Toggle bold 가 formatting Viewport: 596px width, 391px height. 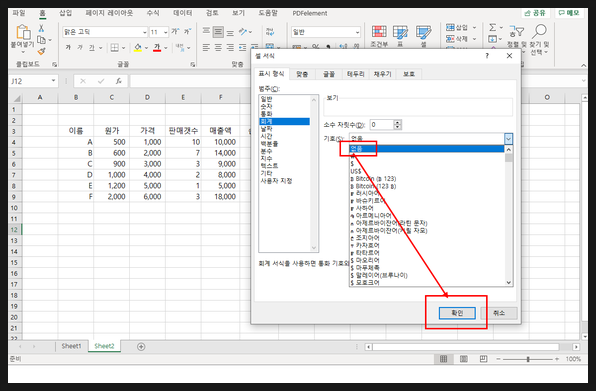[68, 47]
